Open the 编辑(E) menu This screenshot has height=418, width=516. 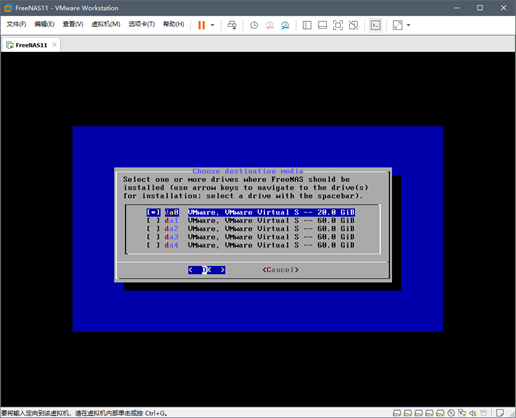(44, 24)
